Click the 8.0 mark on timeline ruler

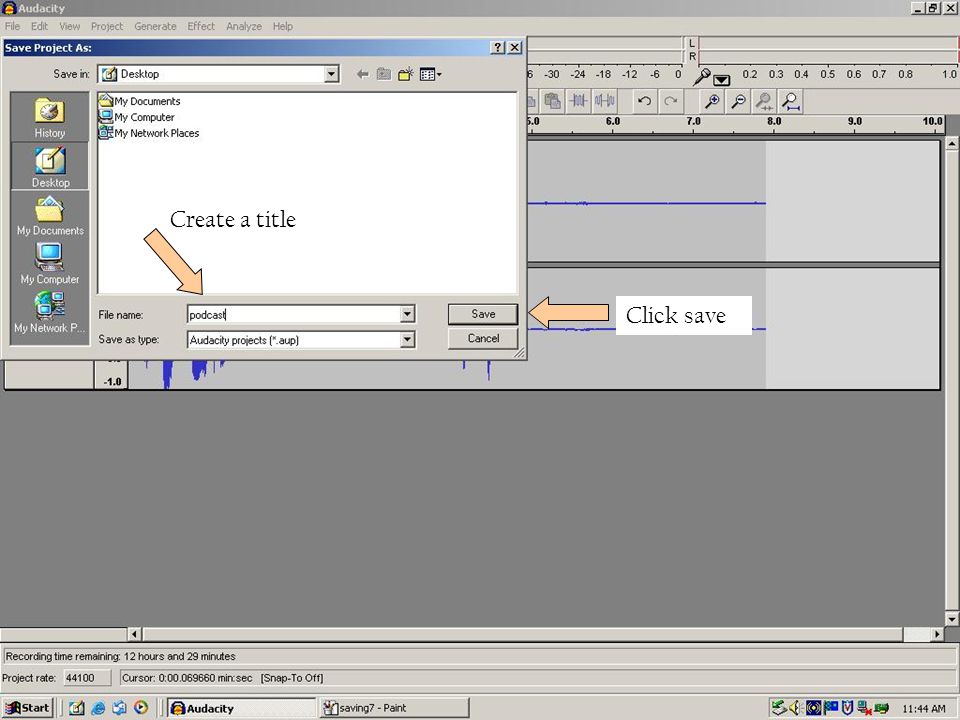(774, 121)
